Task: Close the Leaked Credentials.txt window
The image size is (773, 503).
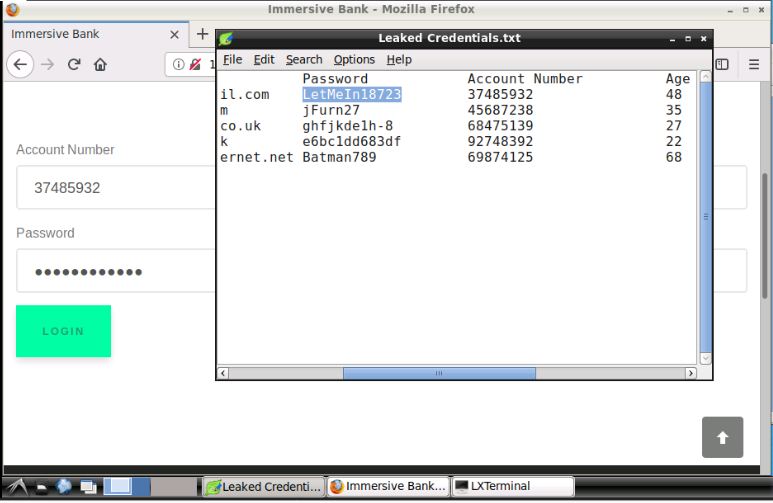Action: (703, 38)
